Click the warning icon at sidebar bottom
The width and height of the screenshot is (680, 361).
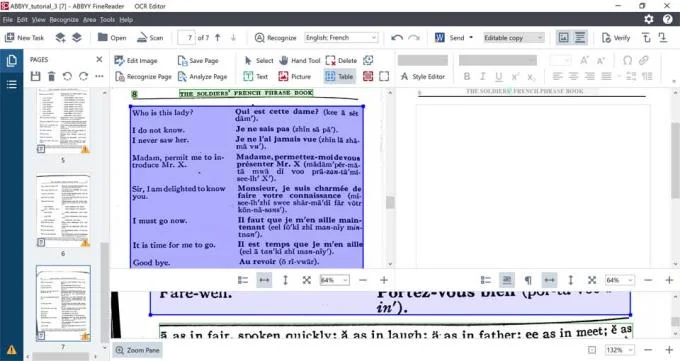coord(11,349)
